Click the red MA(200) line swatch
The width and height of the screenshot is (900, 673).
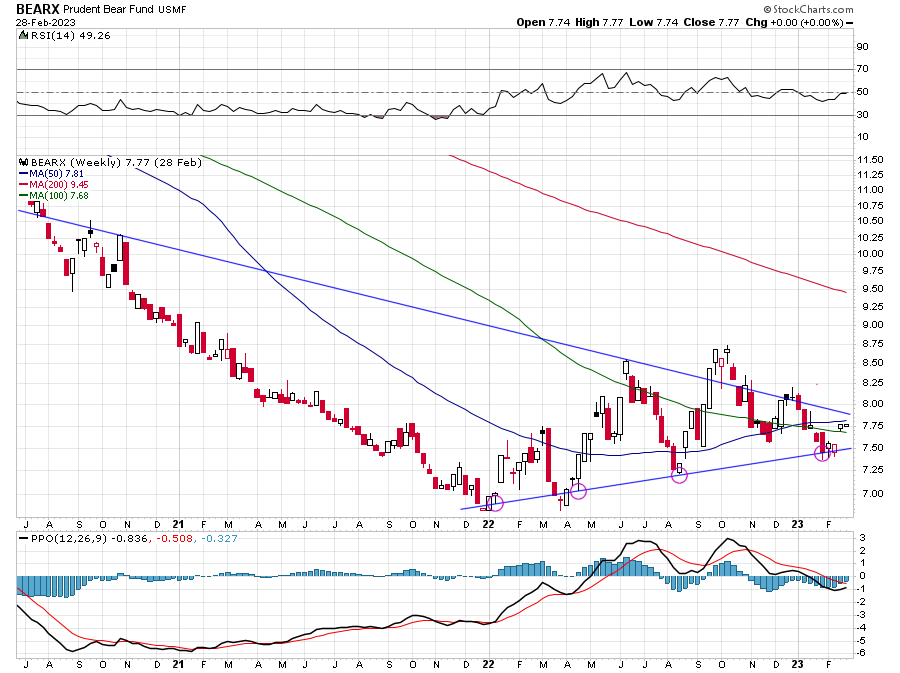[x=24, y=185]
